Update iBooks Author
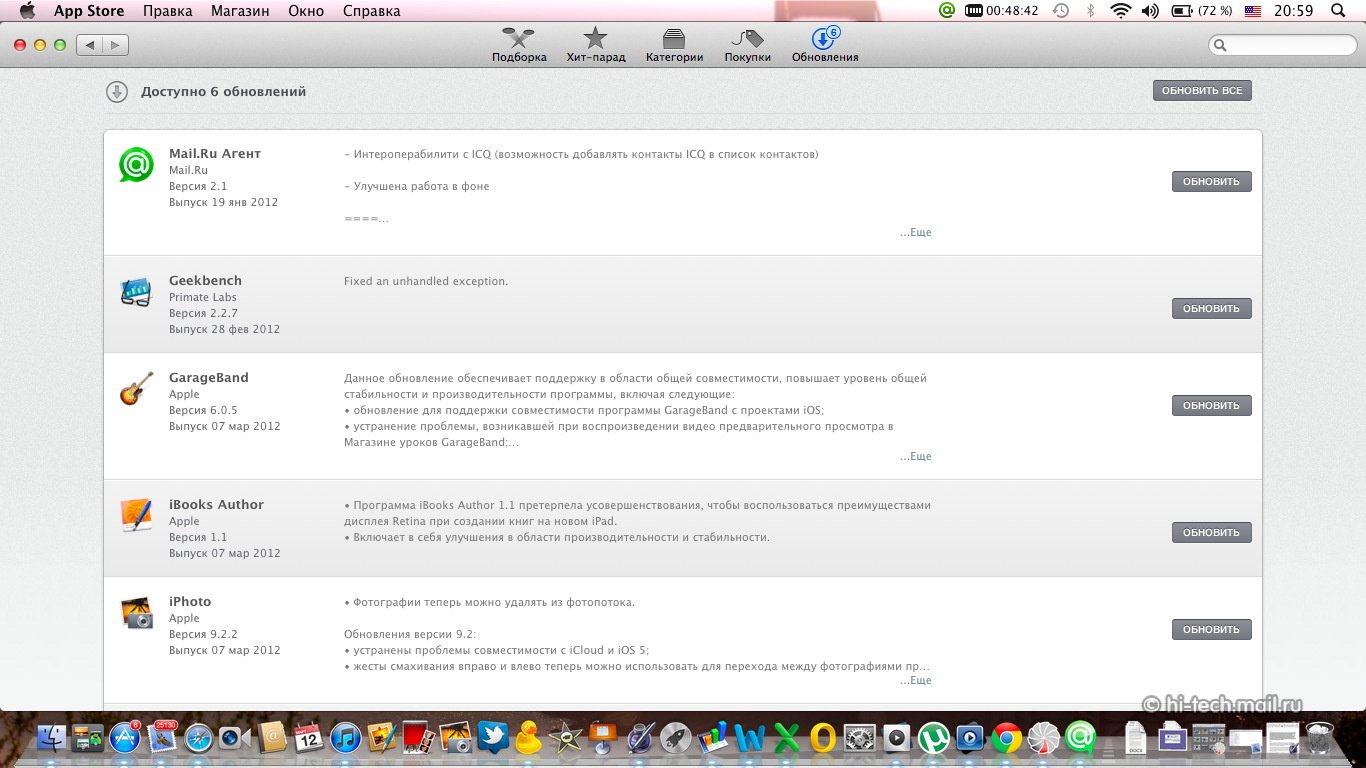This screenshot has height=768, width=1366. click(x=1211, y=533)
